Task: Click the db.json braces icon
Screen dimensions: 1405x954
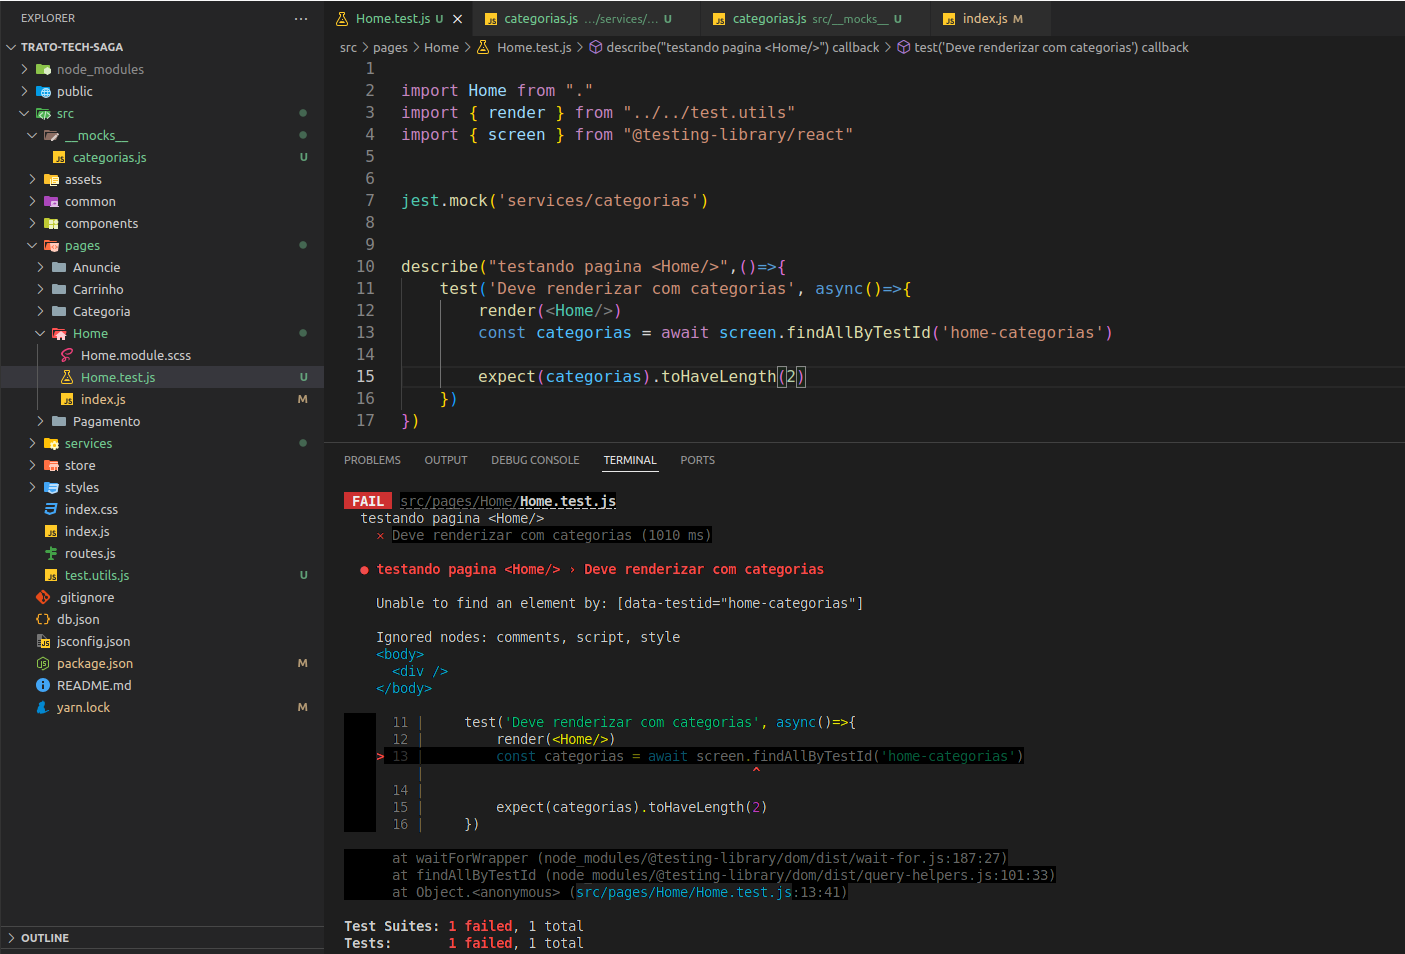Action: 43,619
